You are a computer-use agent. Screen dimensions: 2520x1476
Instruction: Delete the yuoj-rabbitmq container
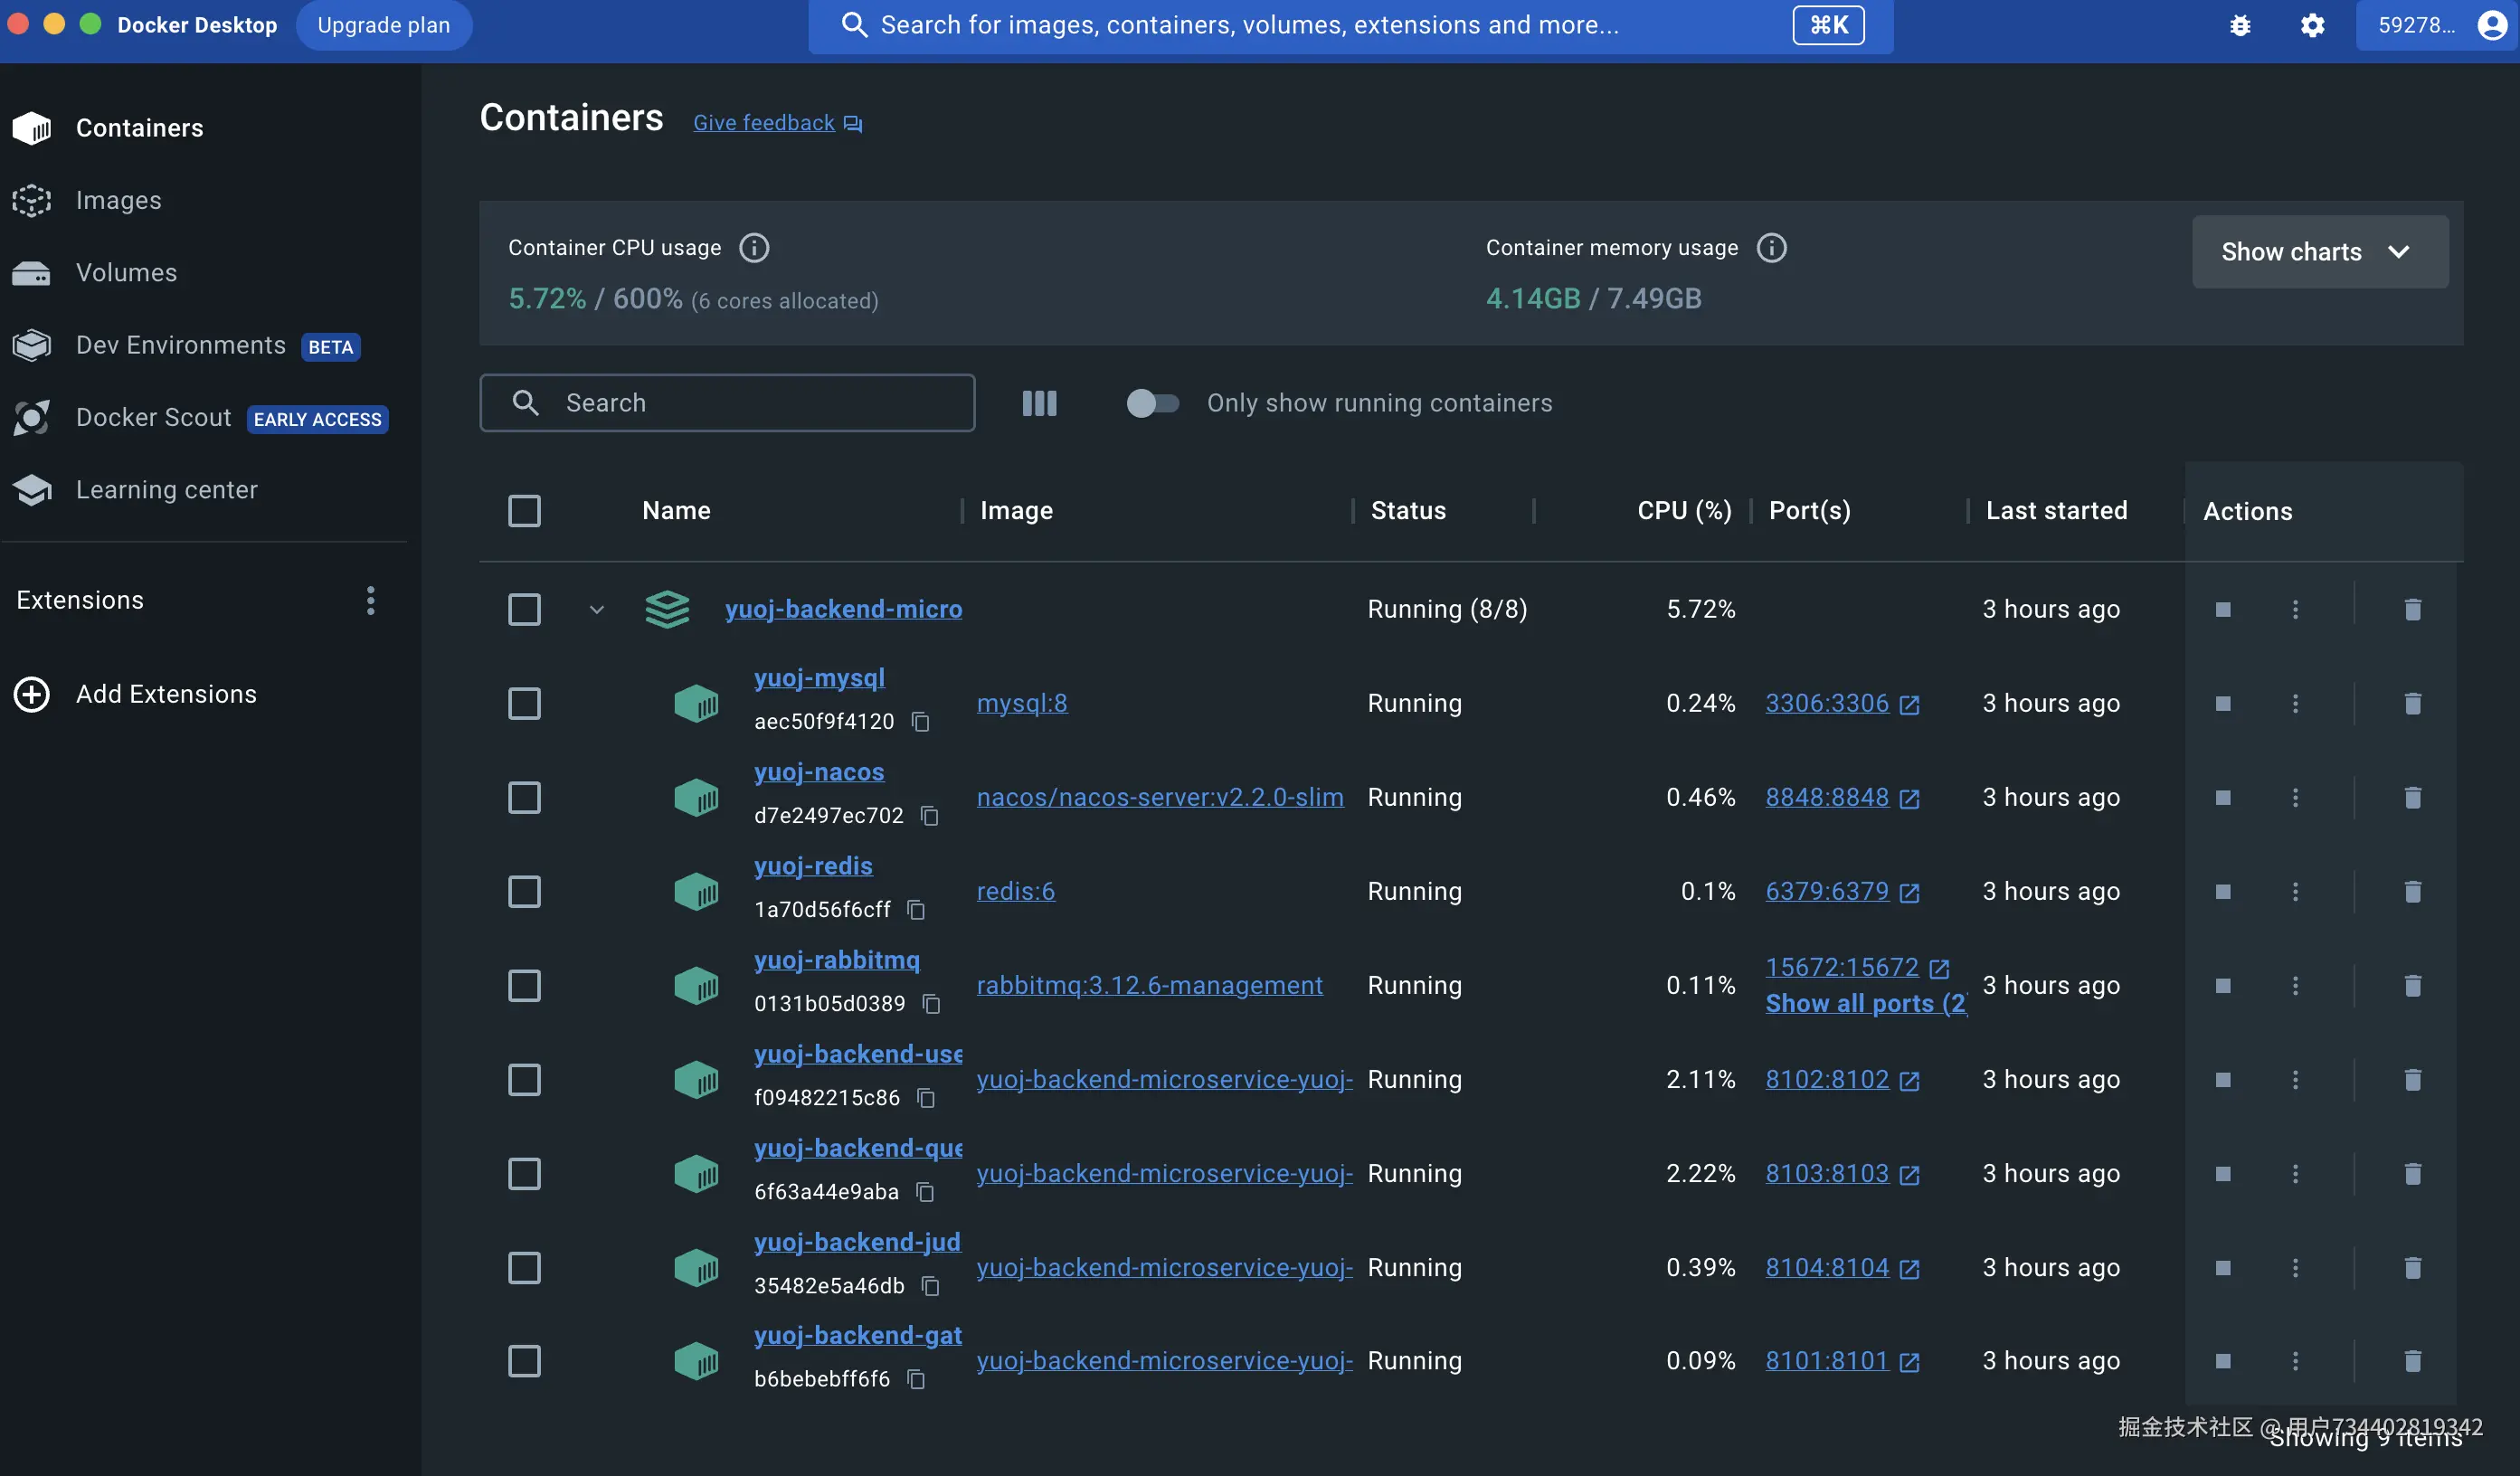tap(2412, 986)
